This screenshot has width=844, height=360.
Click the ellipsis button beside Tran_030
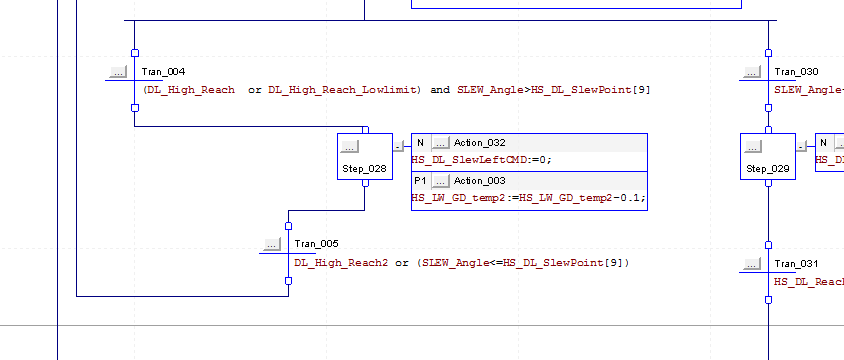click(x=751, y=72)
